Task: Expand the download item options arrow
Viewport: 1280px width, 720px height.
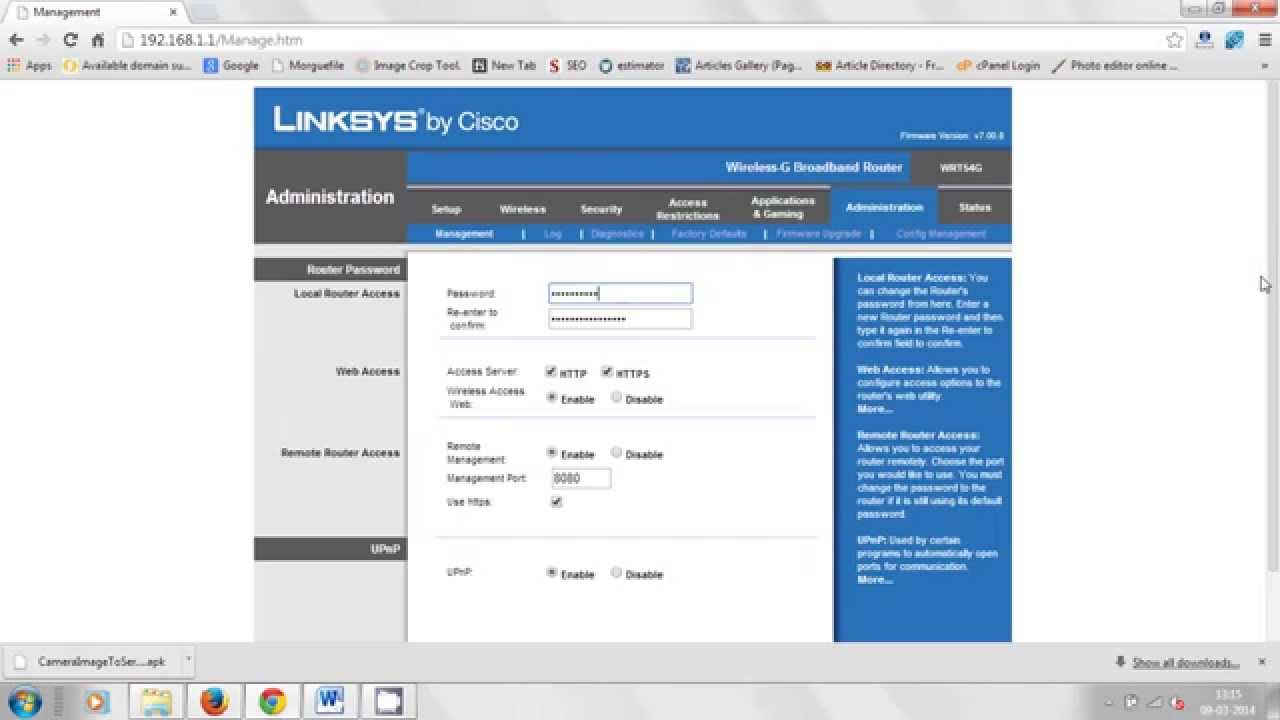Action: pyautogui.click(x=188, y=661)
